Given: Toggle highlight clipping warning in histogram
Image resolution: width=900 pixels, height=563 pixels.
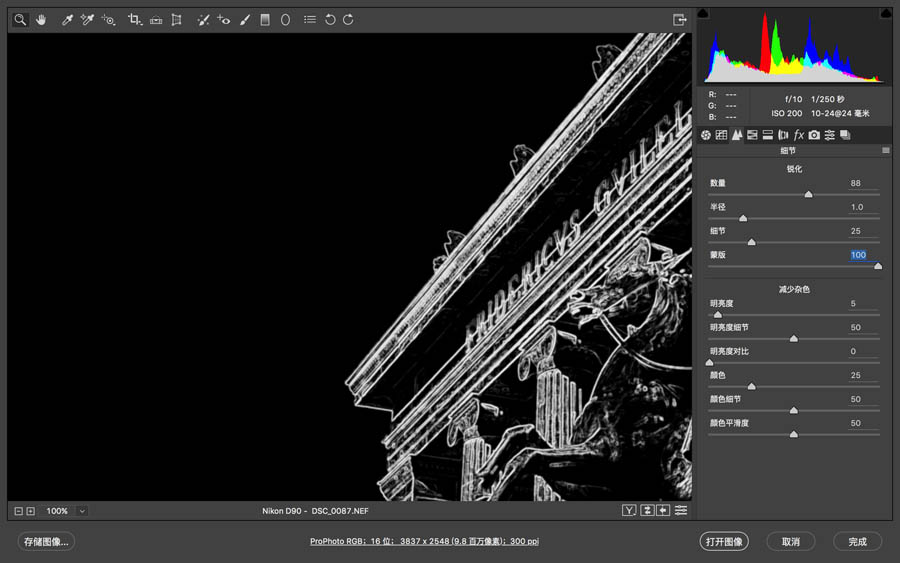Looking at the screenshot, I should pos(886,13).
